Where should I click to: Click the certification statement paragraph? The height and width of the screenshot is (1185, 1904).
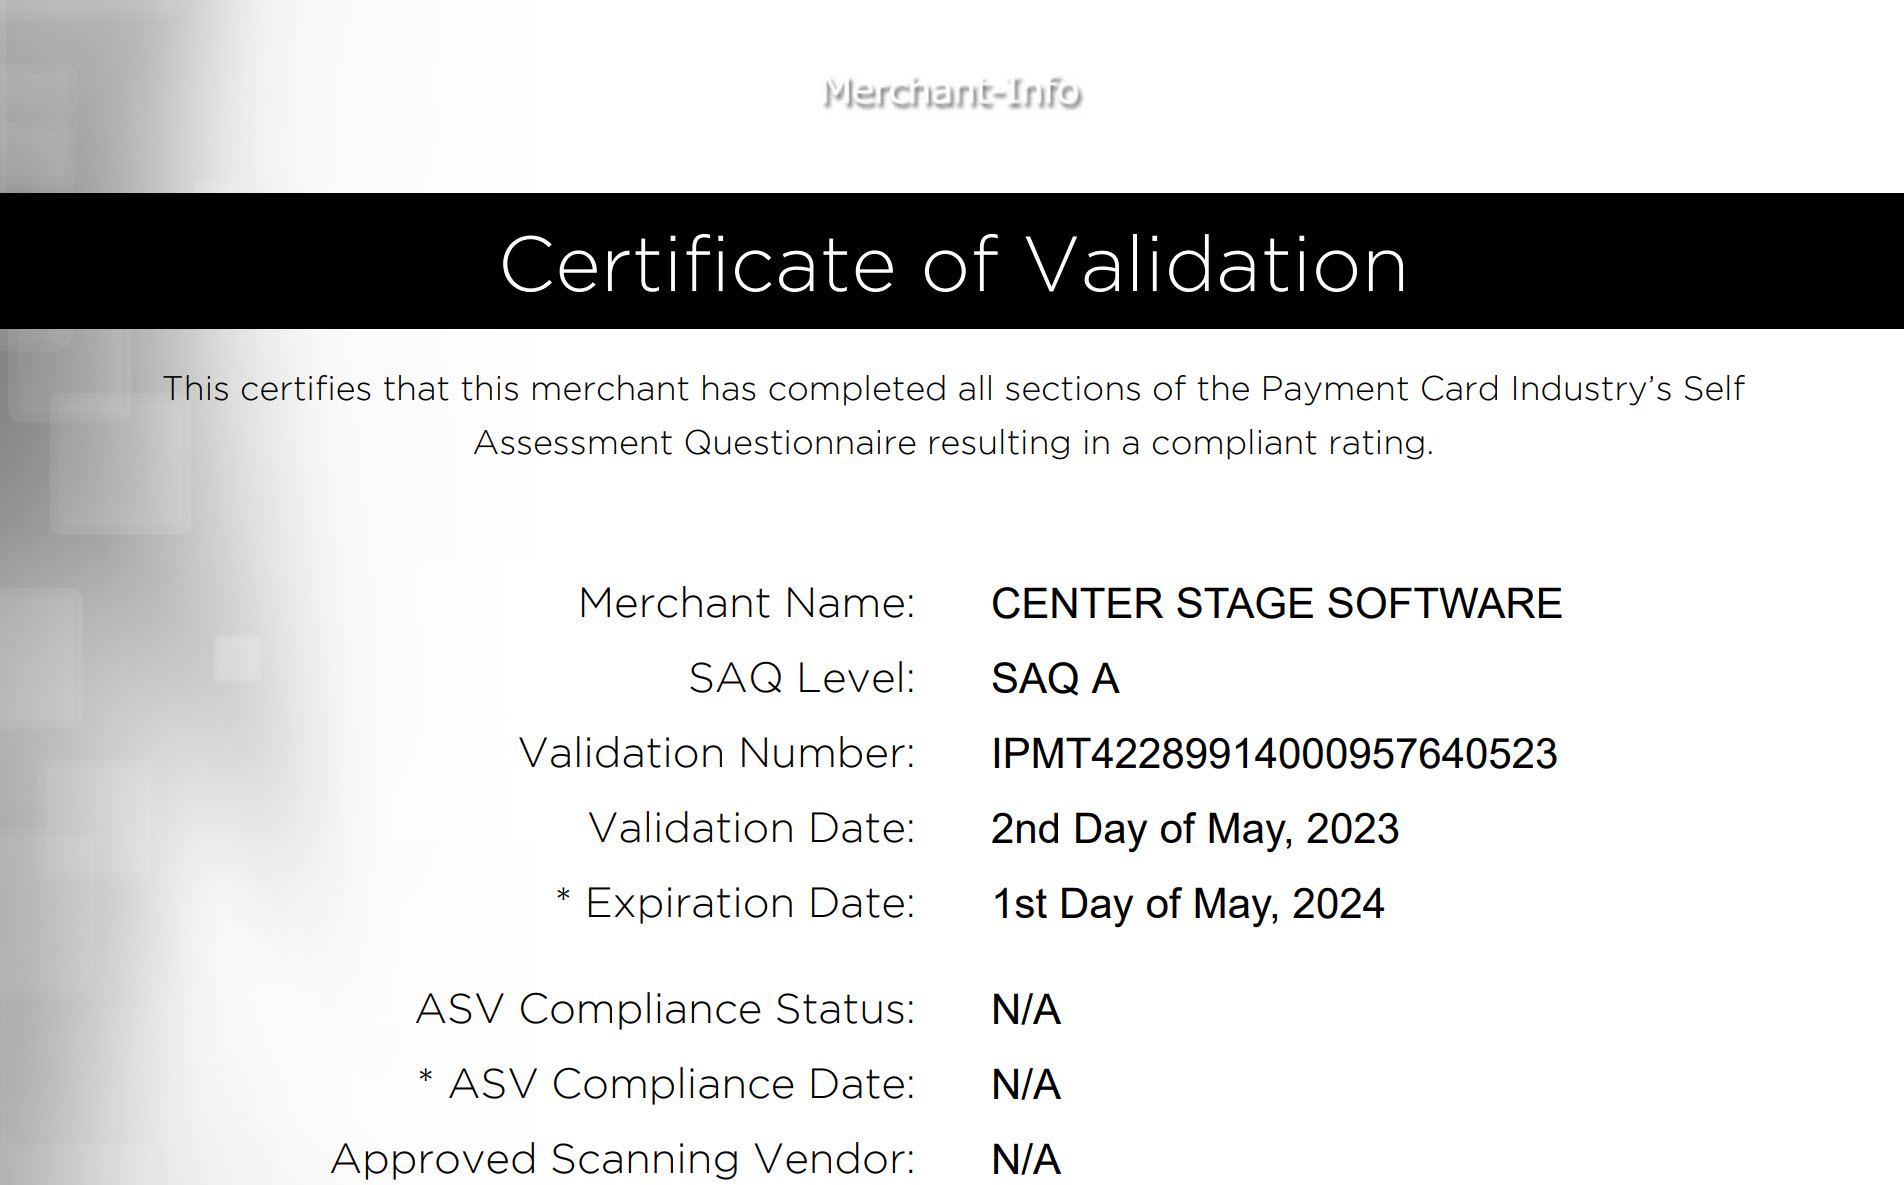pyautogui.click(x=954, y=415)
